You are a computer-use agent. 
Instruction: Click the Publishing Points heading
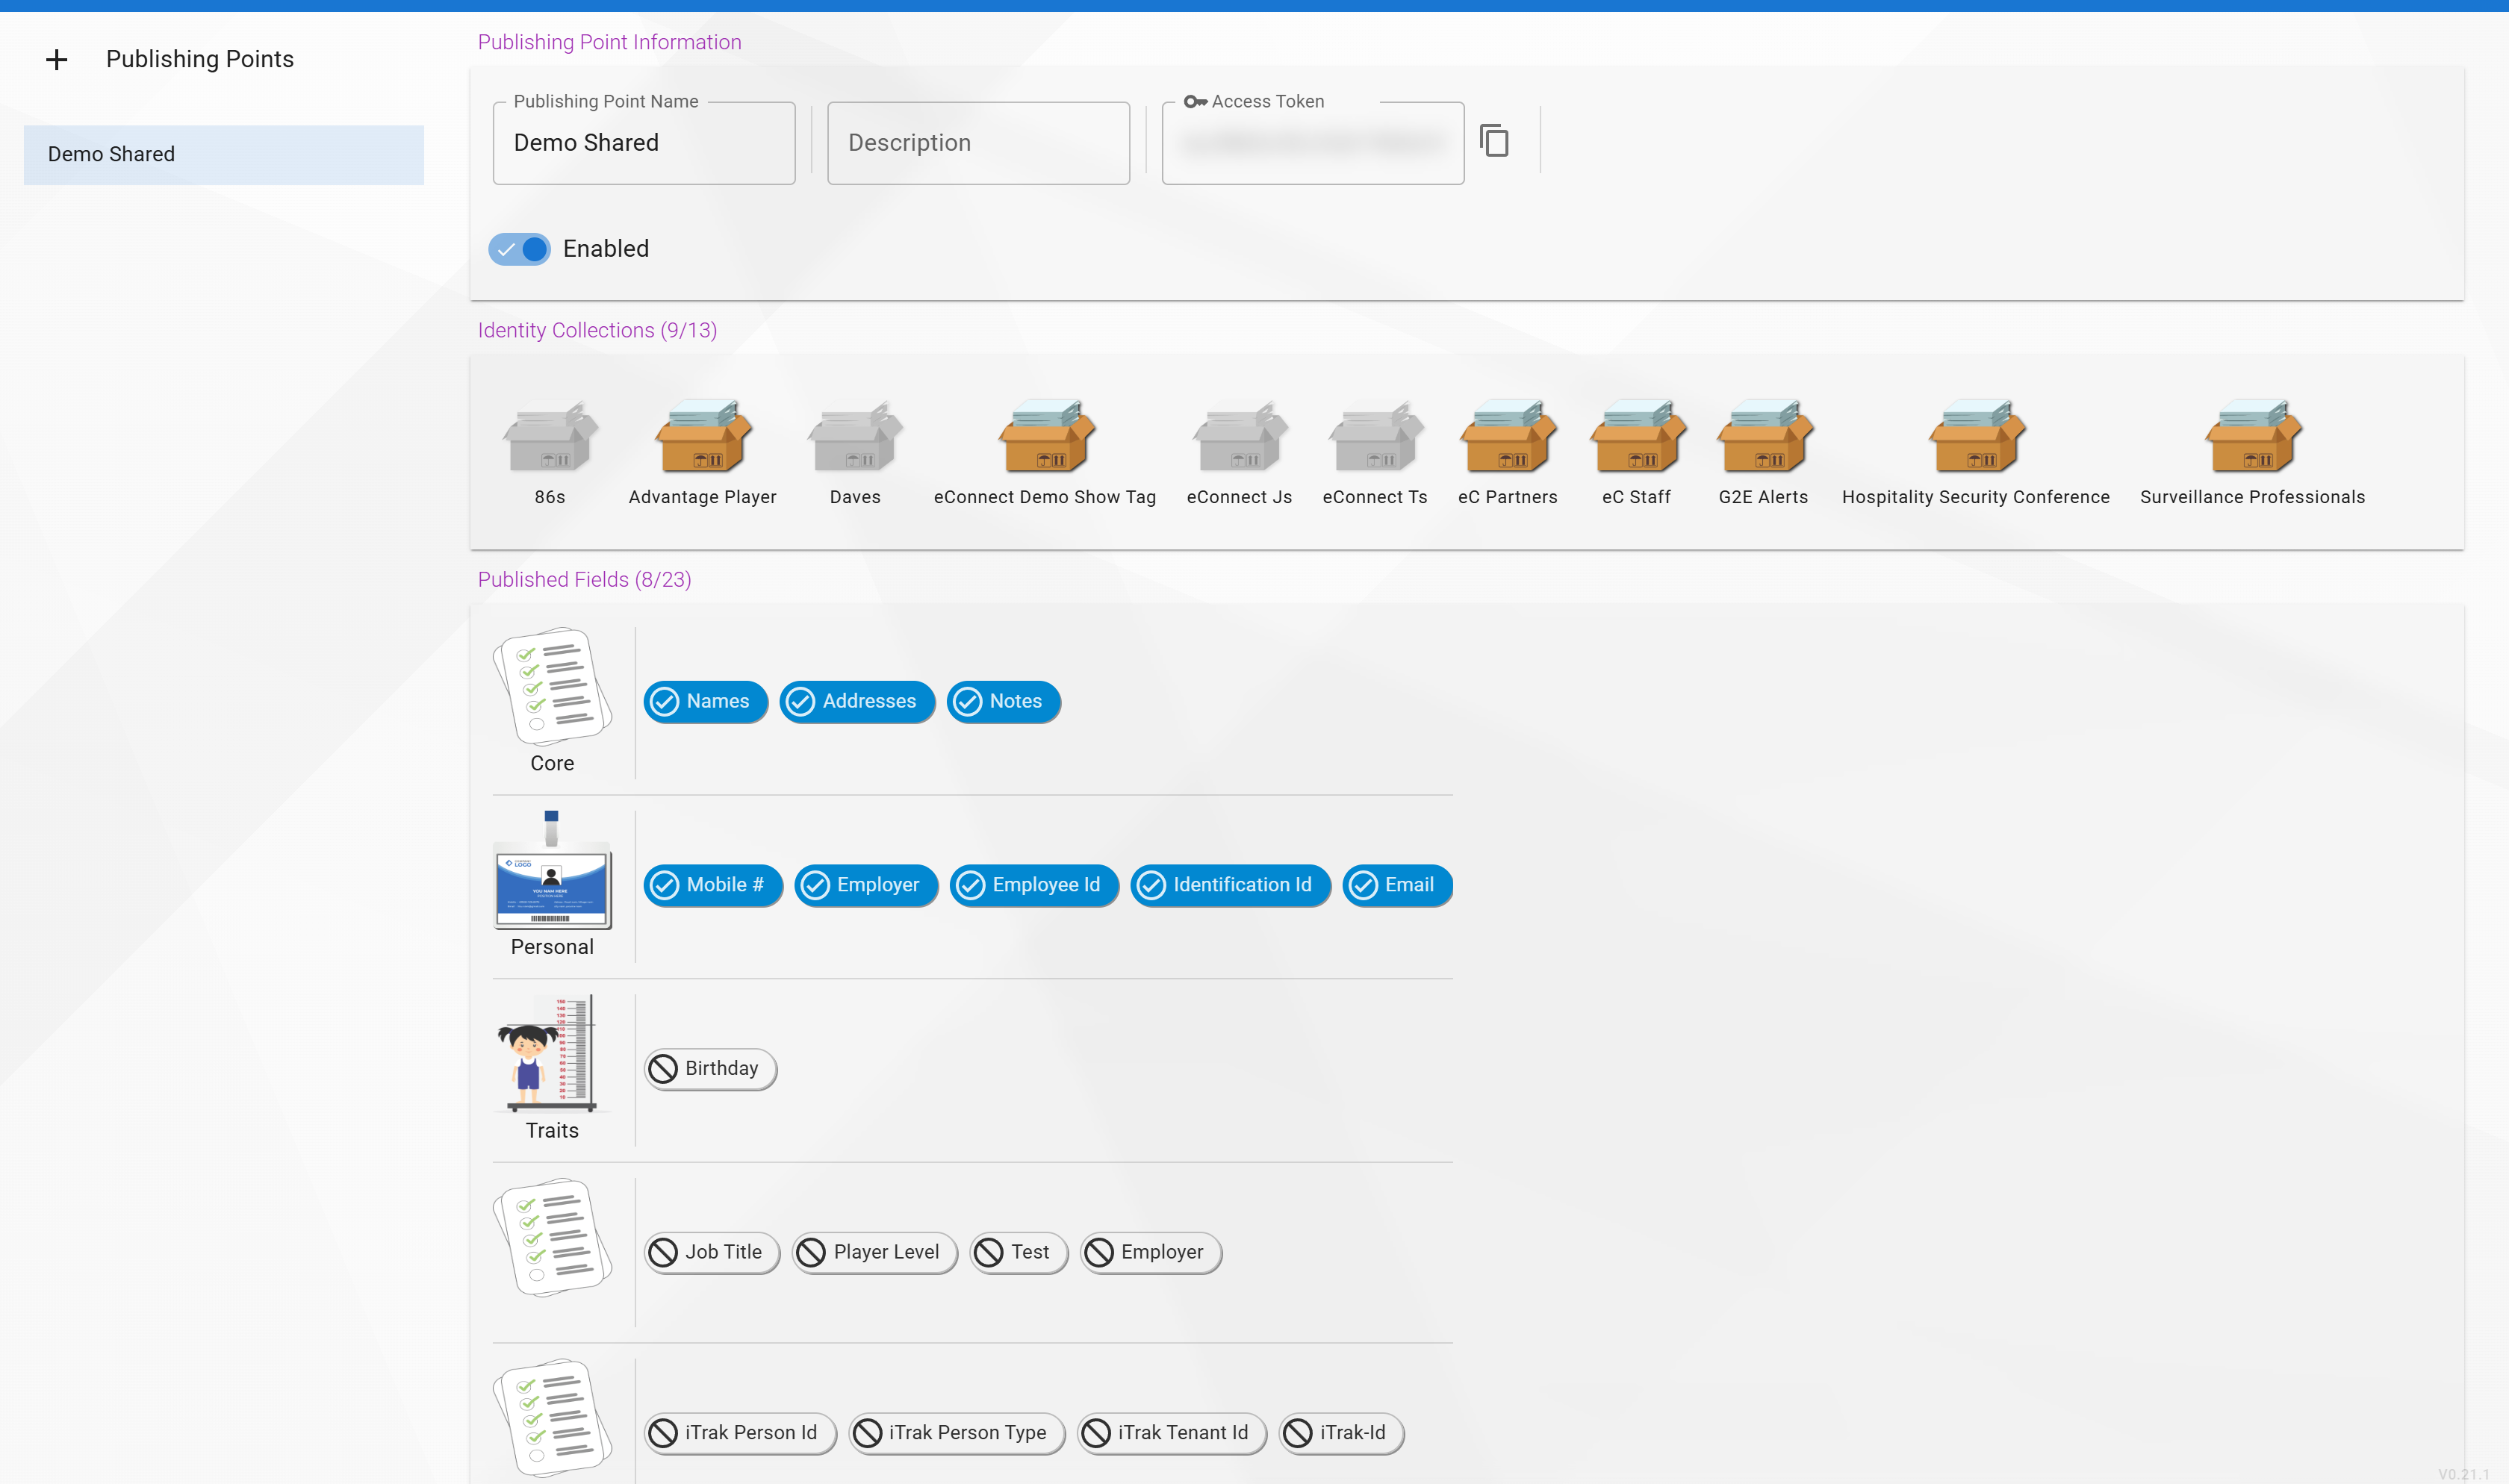coord(200,59)
